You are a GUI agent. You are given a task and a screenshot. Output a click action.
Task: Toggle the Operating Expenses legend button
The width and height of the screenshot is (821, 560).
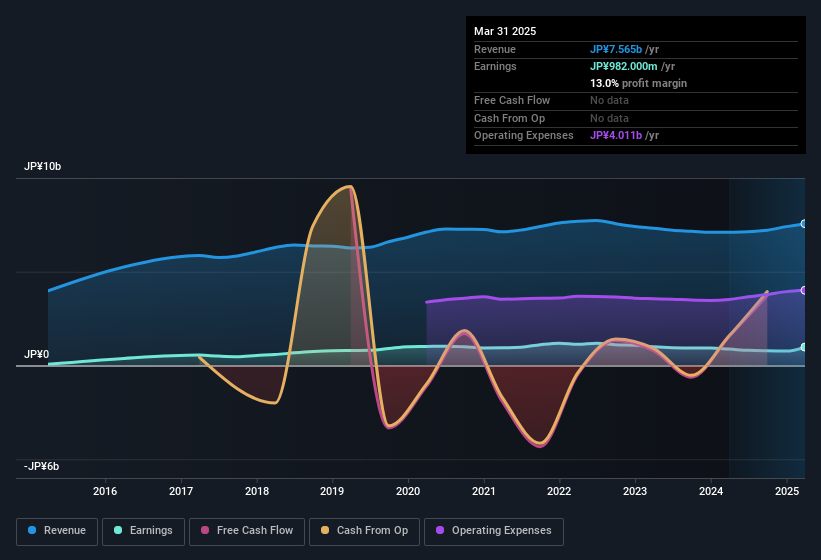coord(494,531)
